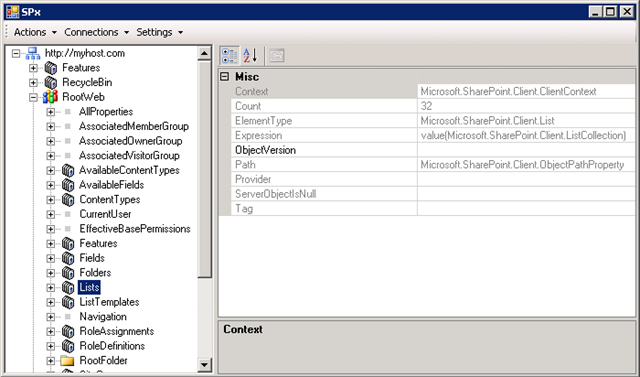Click the RoleDefinitions collection icon
The width and height of the screenshot is (640, 377).
point(68,346)
